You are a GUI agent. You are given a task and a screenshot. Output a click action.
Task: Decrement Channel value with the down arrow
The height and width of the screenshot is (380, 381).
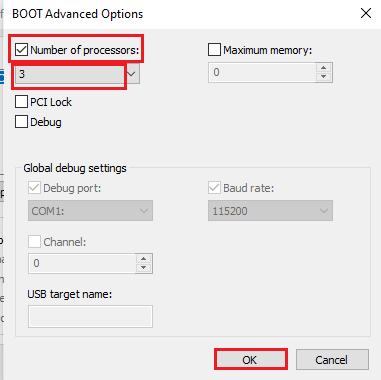(x=144, y=268)
